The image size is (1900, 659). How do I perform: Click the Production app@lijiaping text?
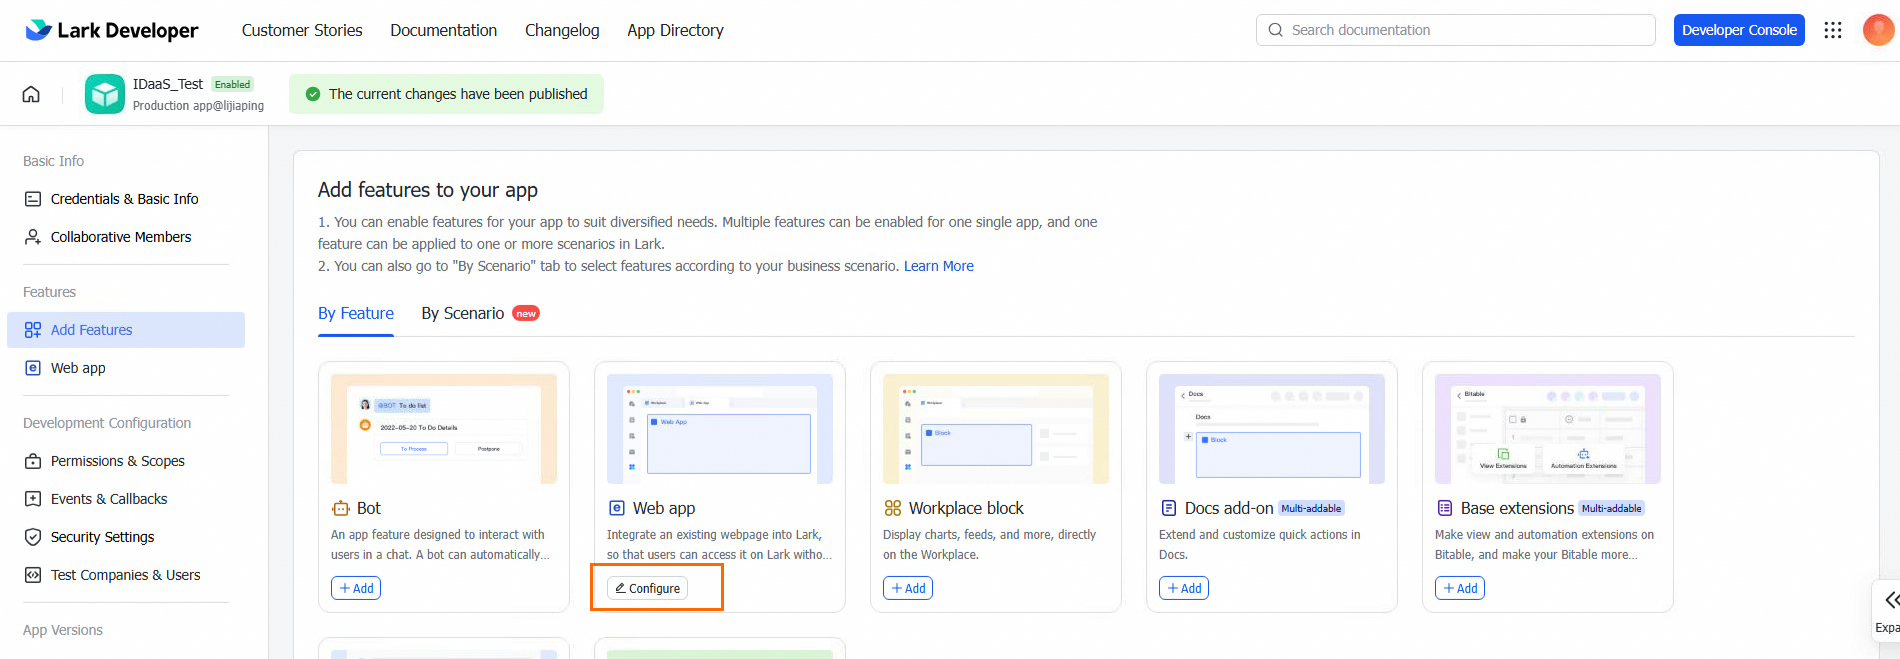(x=199, y=105)
